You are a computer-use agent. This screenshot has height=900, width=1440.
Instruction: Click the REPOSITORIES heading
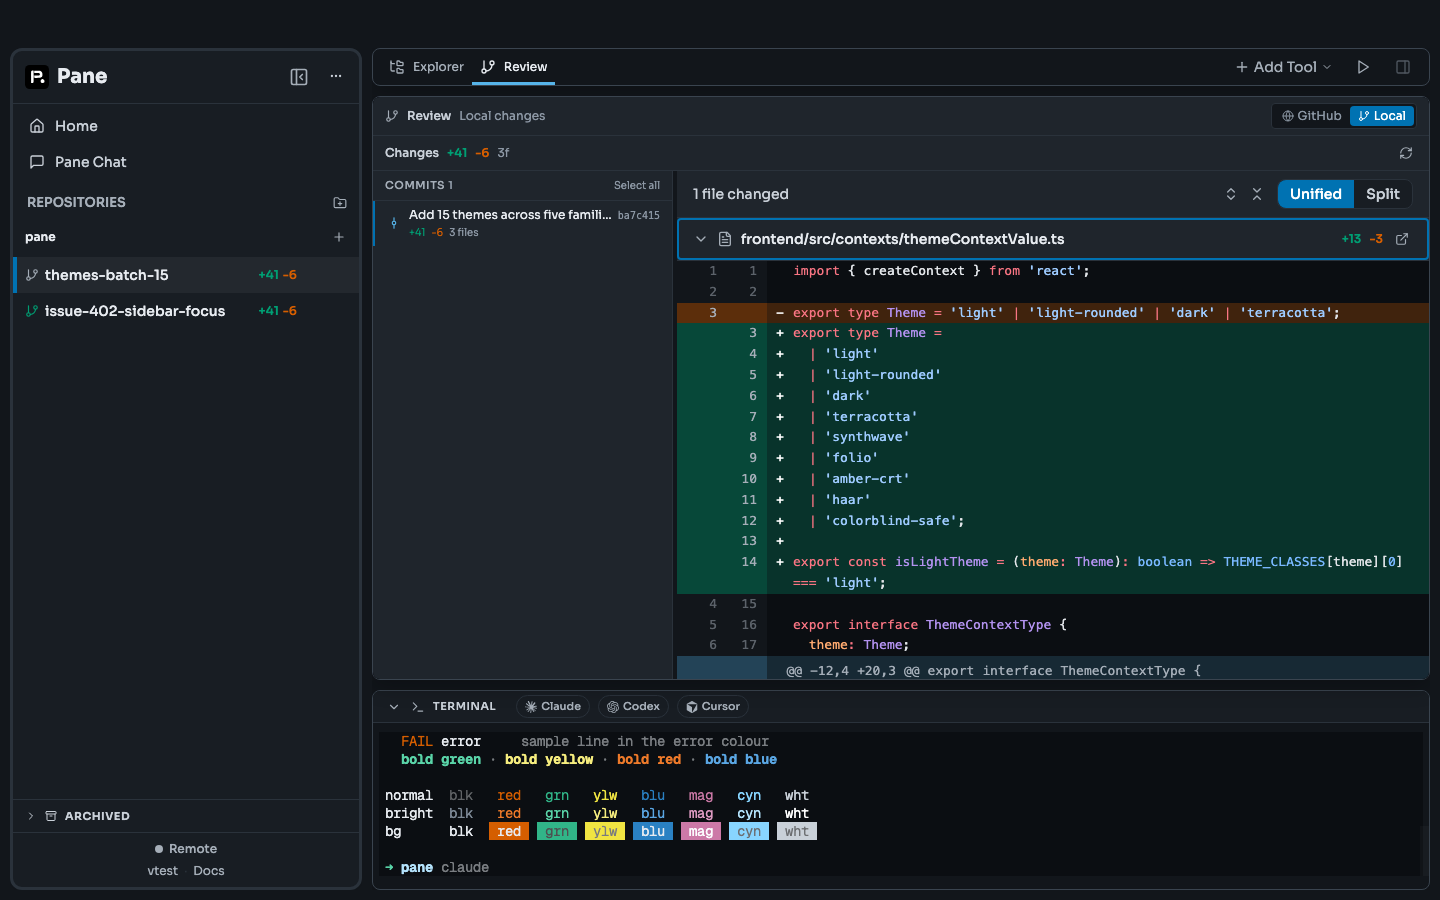pyautogui.click(x=76, y=202)
